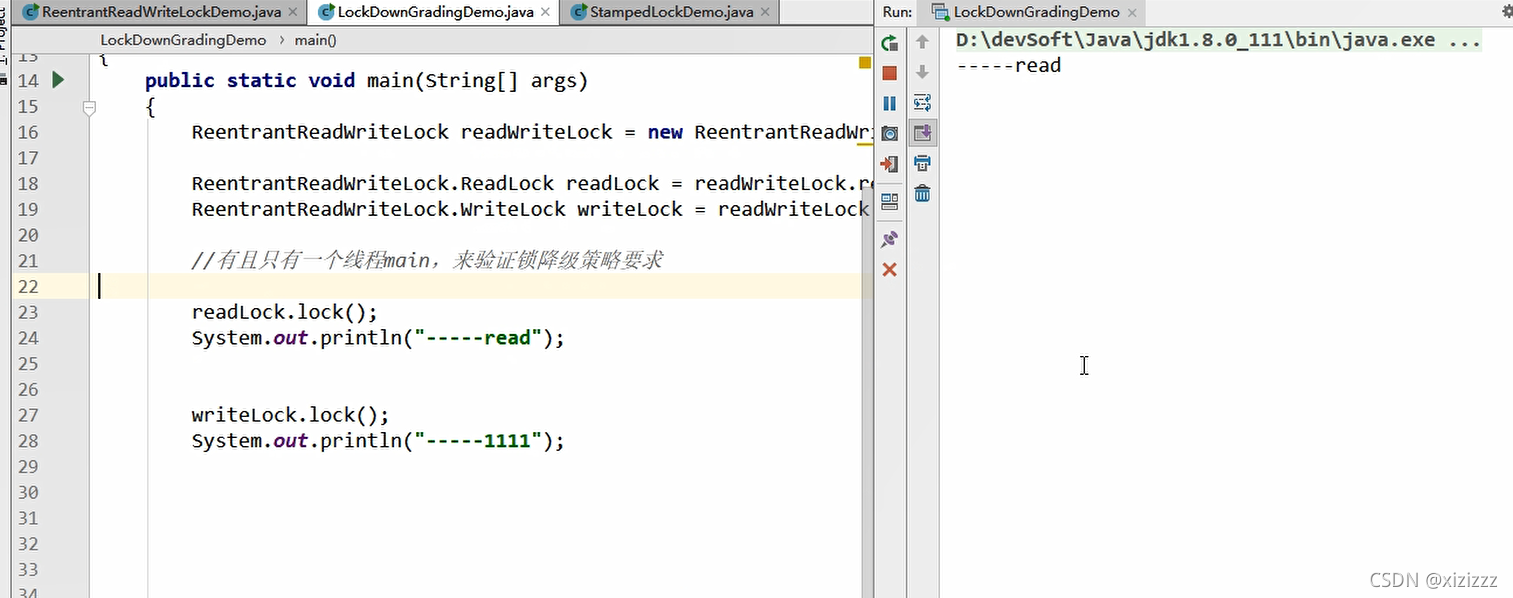Print console output with printer icon
This screenshot has height=598, width=1513.
click(x=922, y=163)
